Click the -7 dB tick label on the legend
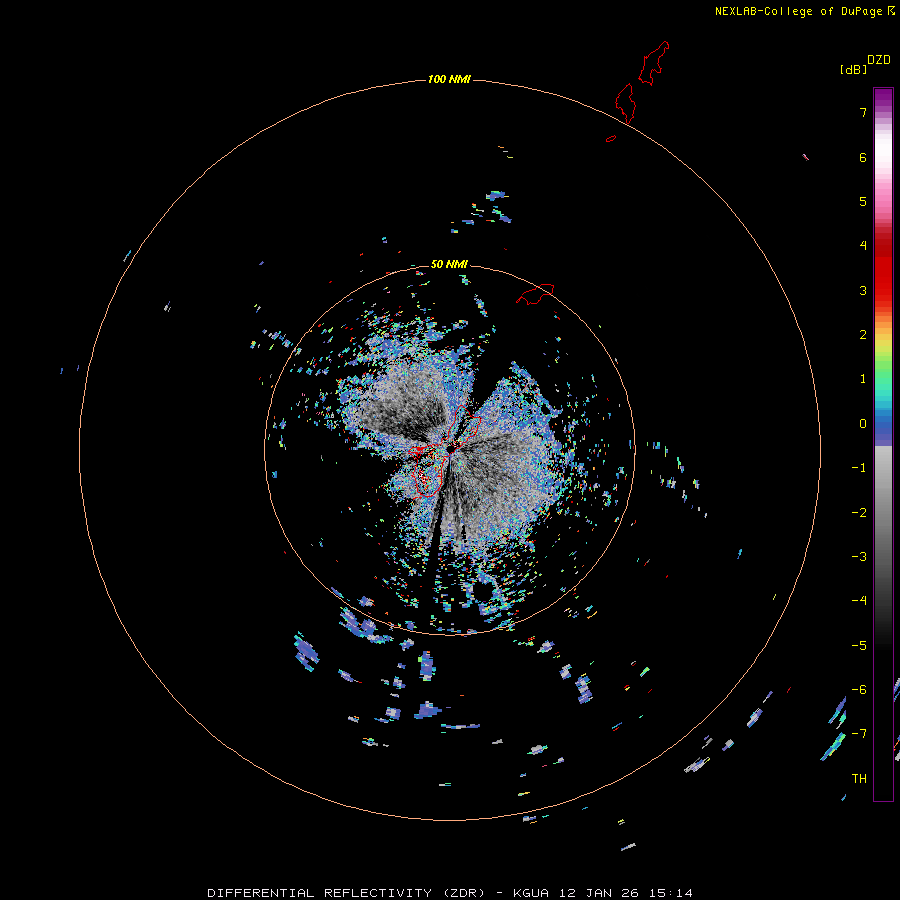 859,734
